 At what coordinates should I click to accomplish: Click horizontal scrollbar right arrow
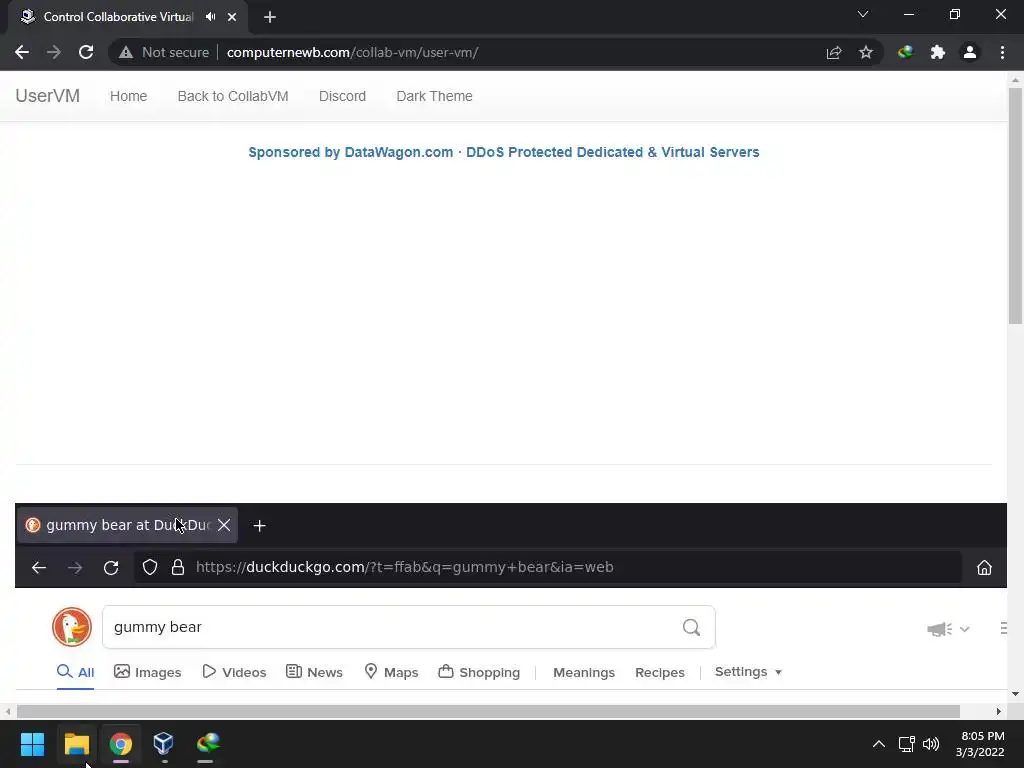click(999, 711)
